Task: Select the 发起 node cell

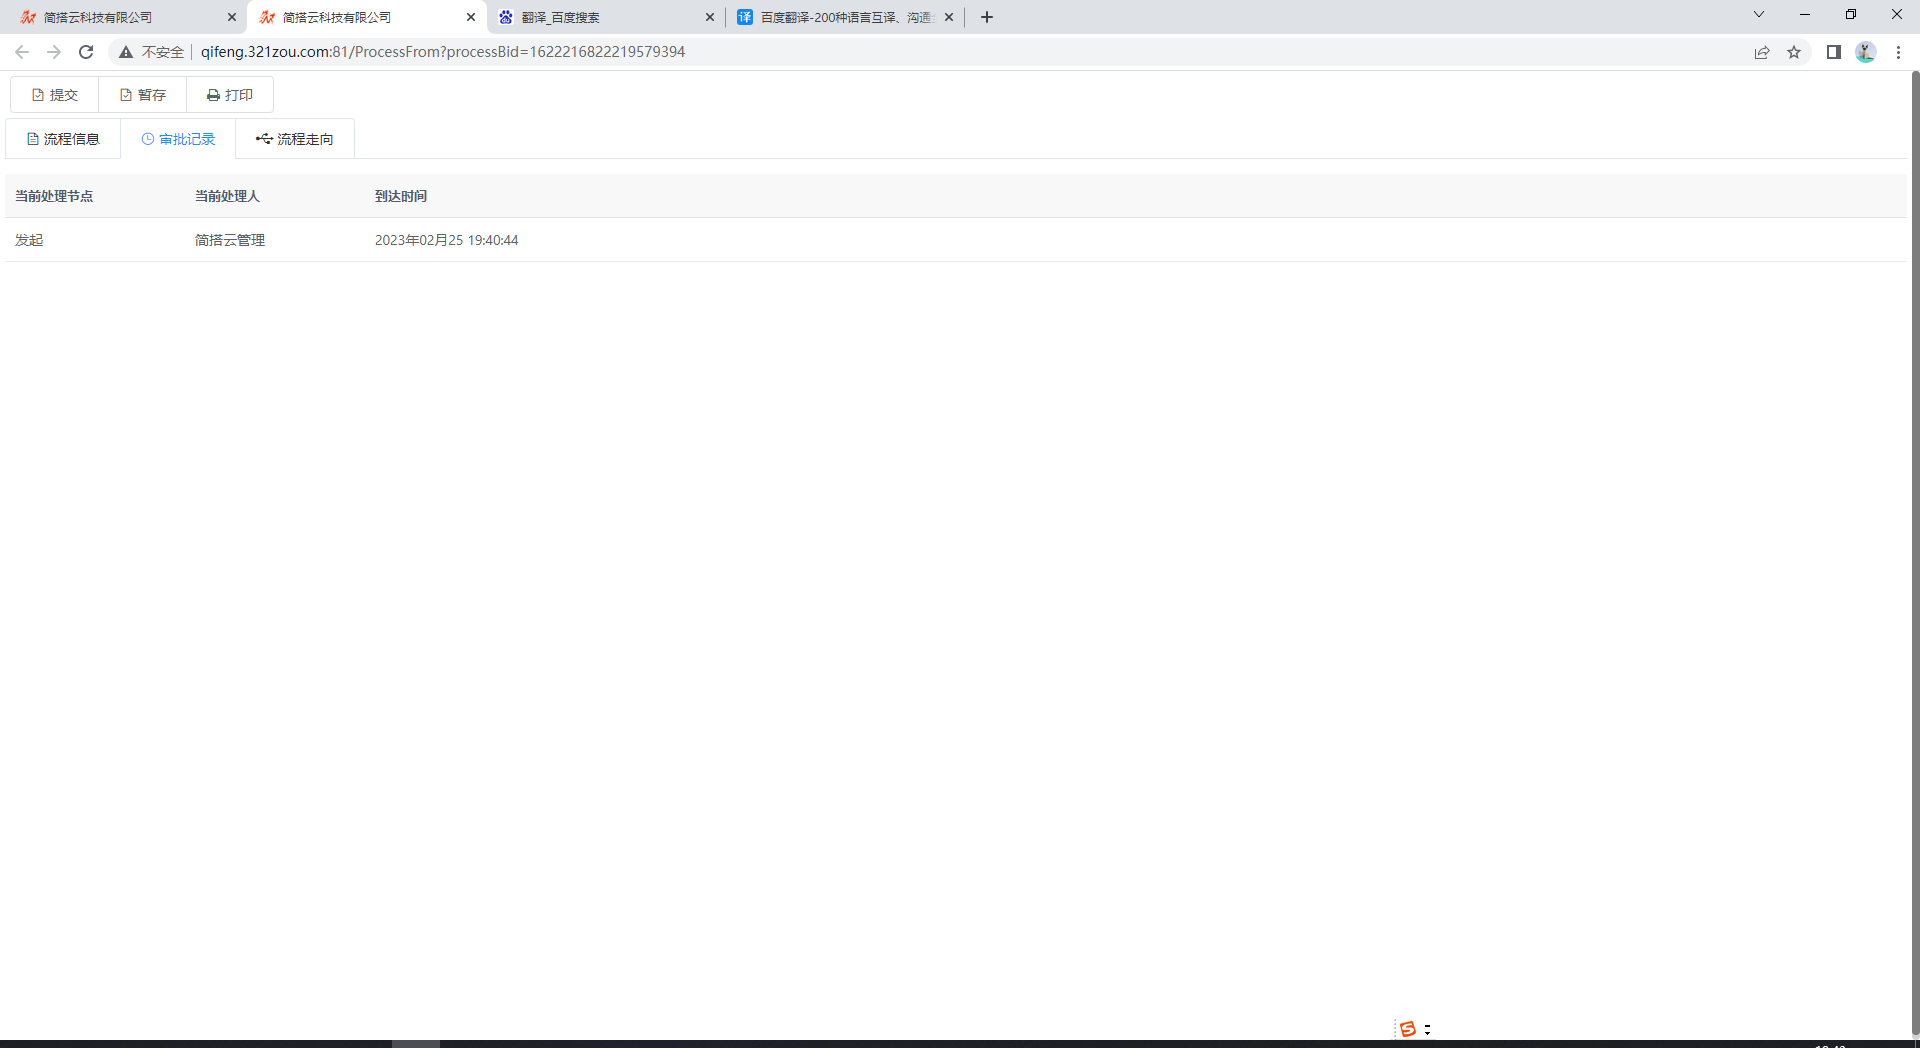Action: [29, 240]
